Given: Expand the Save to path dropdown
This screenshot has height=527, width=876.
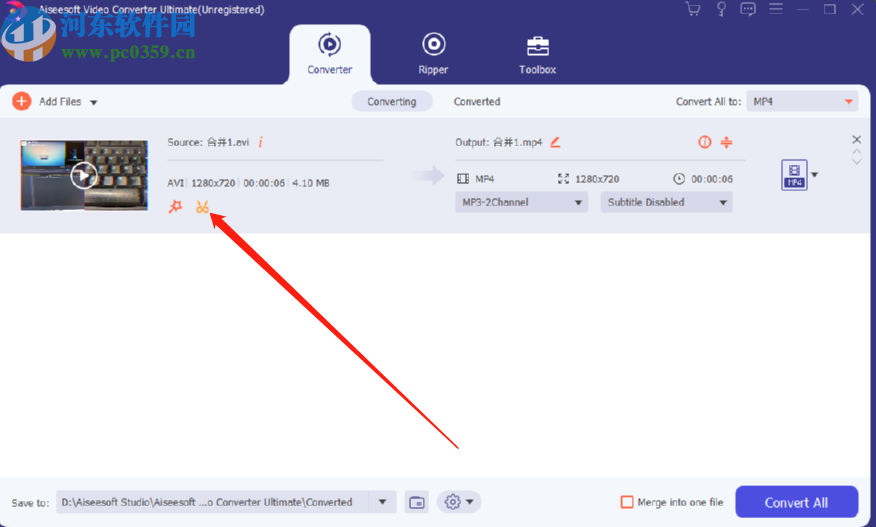Looking at the screenshot, I should click(383, 502).
